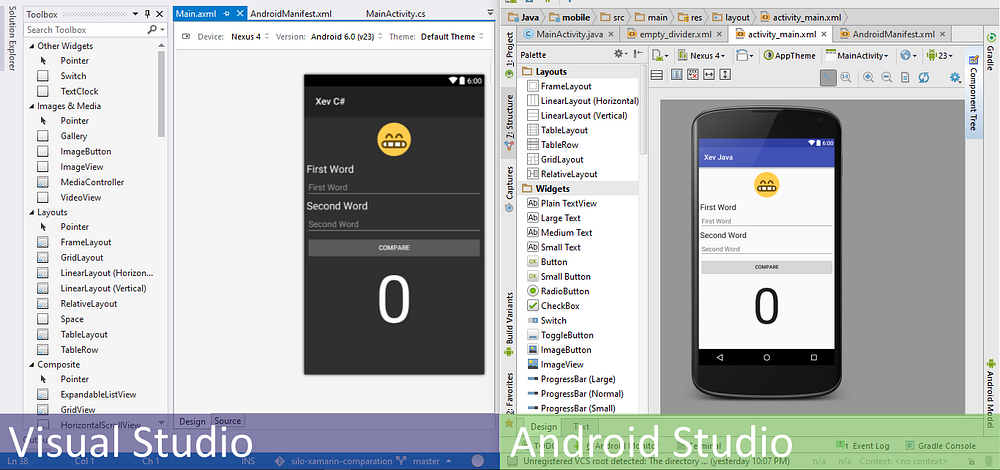Screen dimensions: 1000x470
Task: Open Visual Studio tab overflow dropdown arrow
Action: coord(490,12)
